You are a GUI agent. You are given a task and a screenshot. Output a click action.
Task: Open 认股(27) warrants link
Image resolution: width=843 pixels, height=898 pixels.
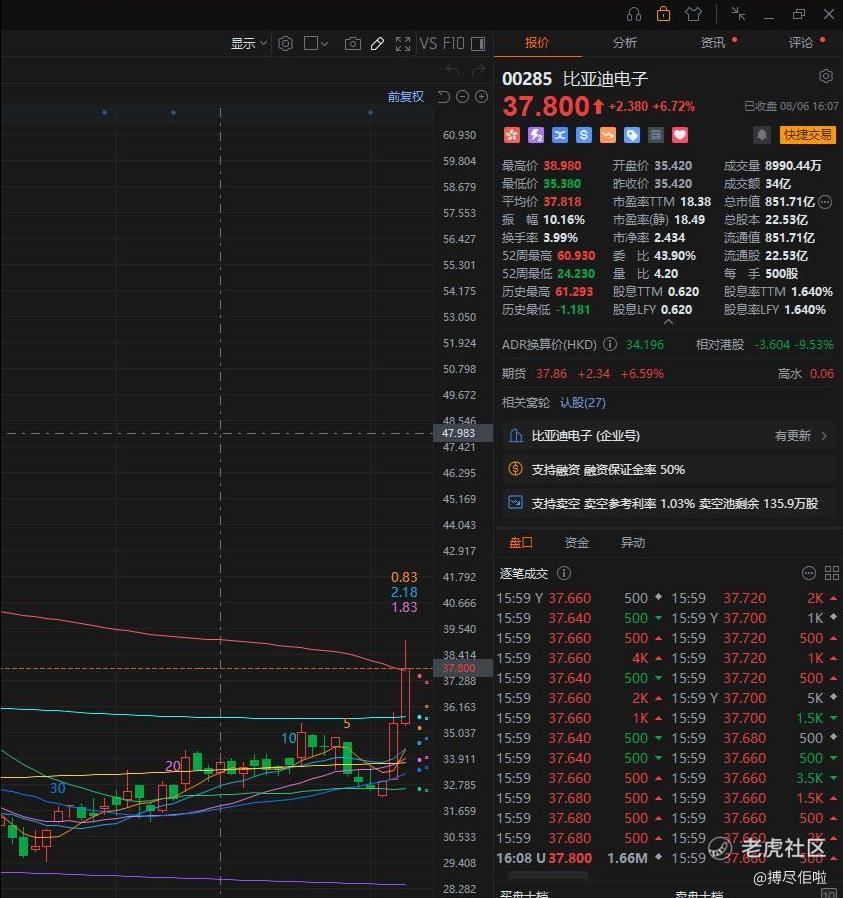tap(582, 403)
